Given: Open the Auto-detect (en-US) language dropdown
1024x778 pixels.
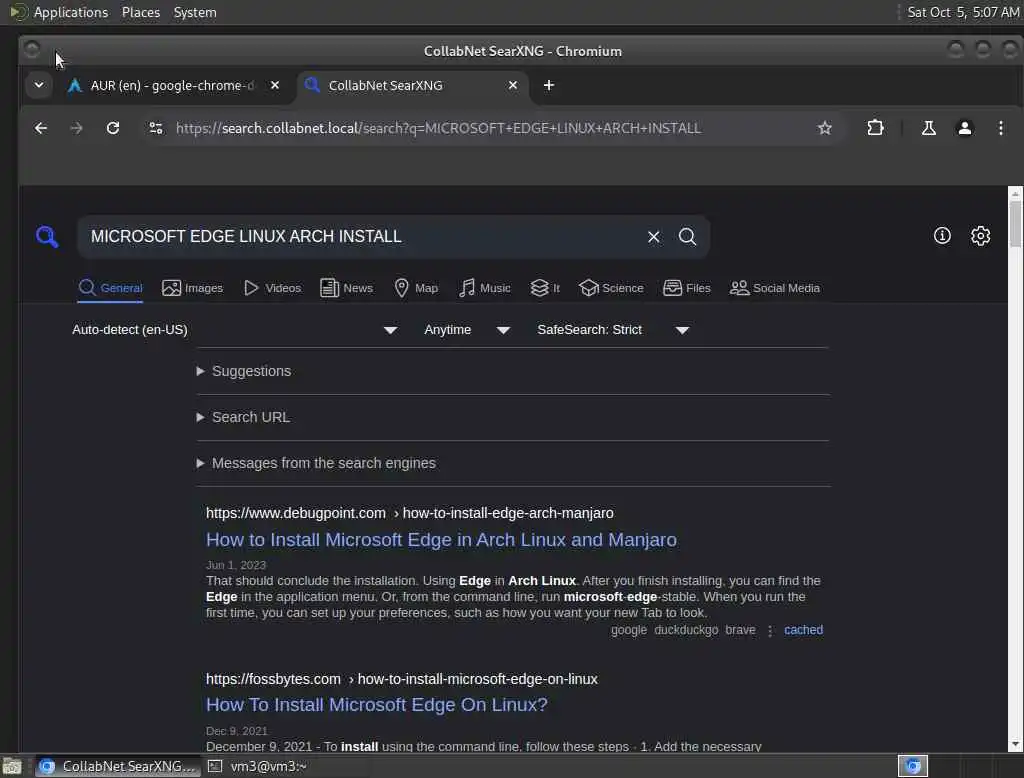Looking at the screenshot, I should click(234, 330).
